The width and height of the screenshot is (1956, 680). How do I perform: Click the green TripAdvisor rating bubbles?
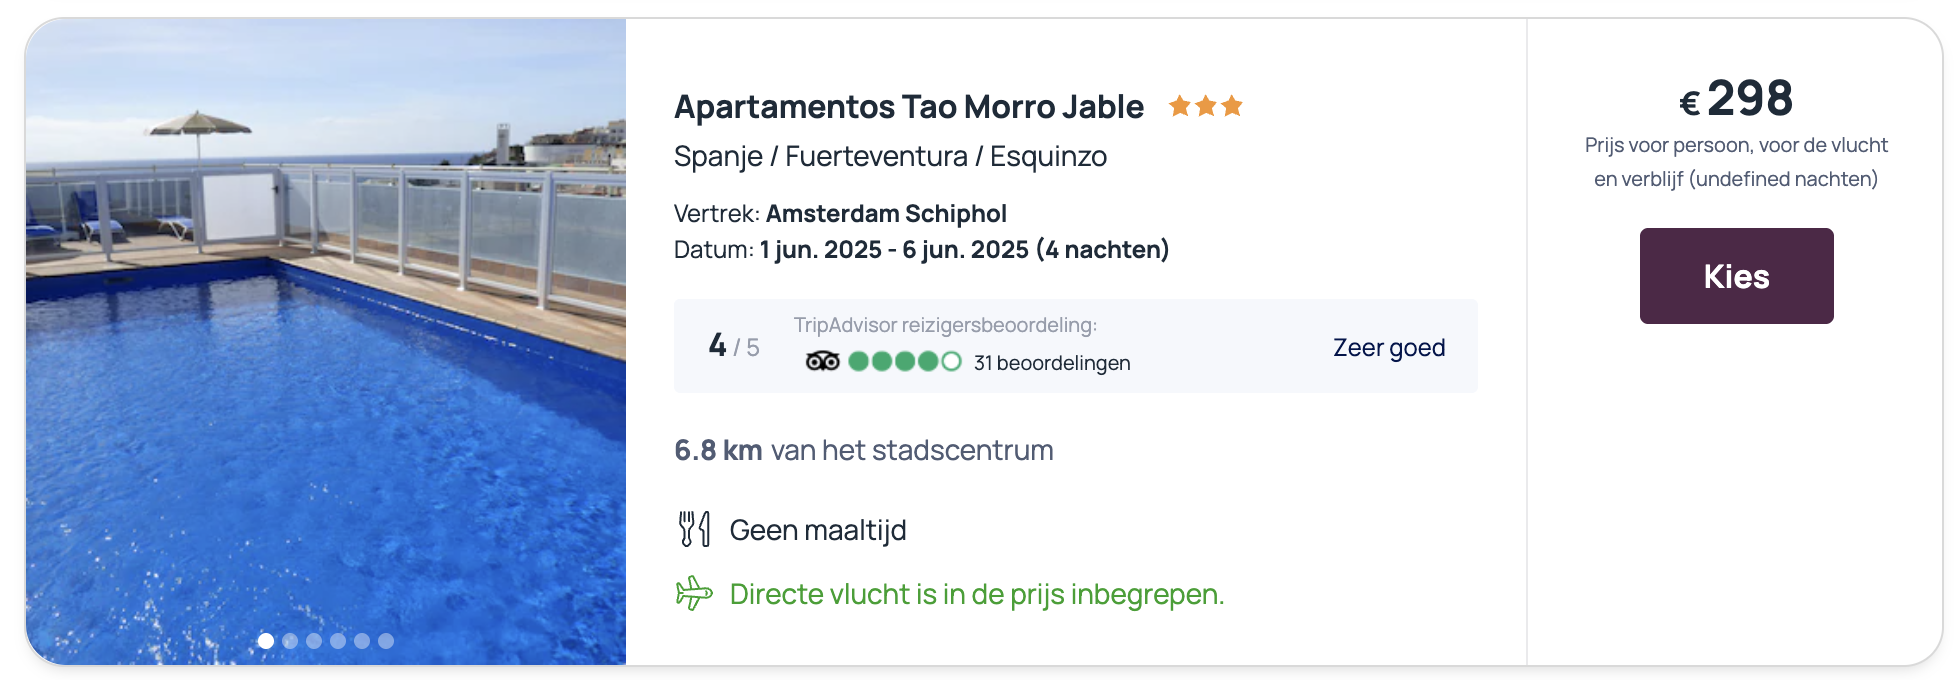(x=904, y=361)
